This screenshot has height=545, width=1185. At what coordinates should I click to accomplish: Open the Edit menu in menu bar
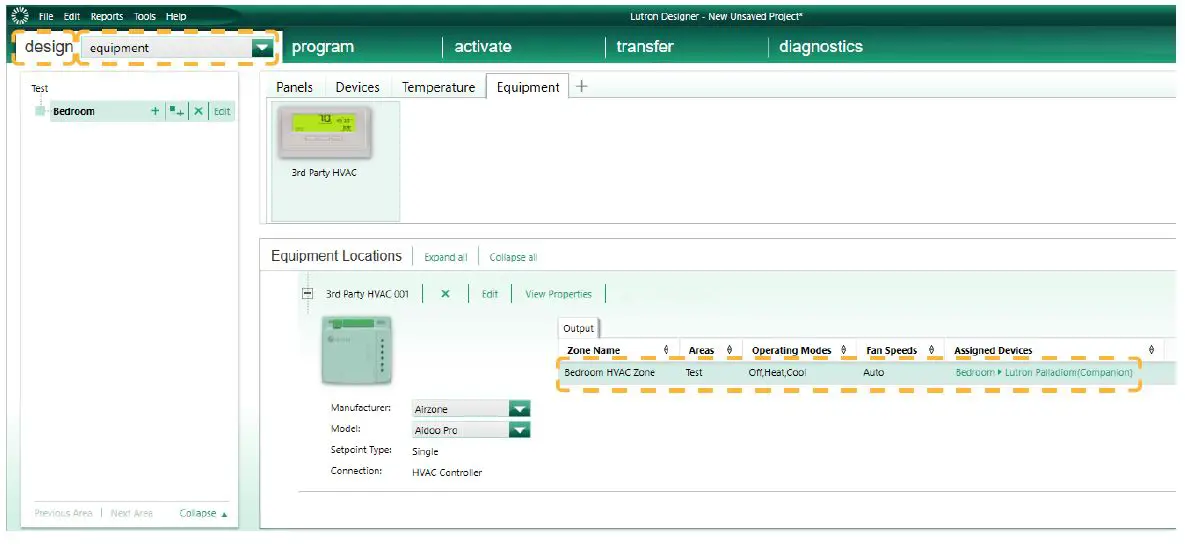tap(72, 16)
